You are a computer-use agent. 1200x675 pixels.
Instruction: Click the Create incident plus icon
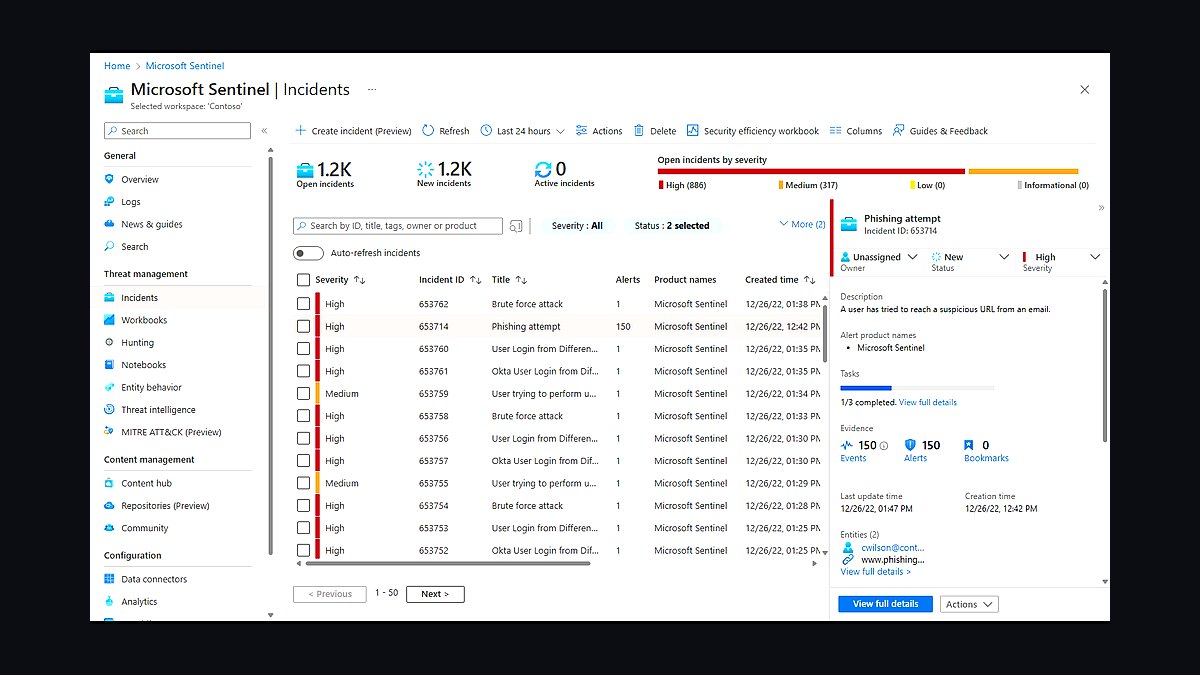coord(300,130)
